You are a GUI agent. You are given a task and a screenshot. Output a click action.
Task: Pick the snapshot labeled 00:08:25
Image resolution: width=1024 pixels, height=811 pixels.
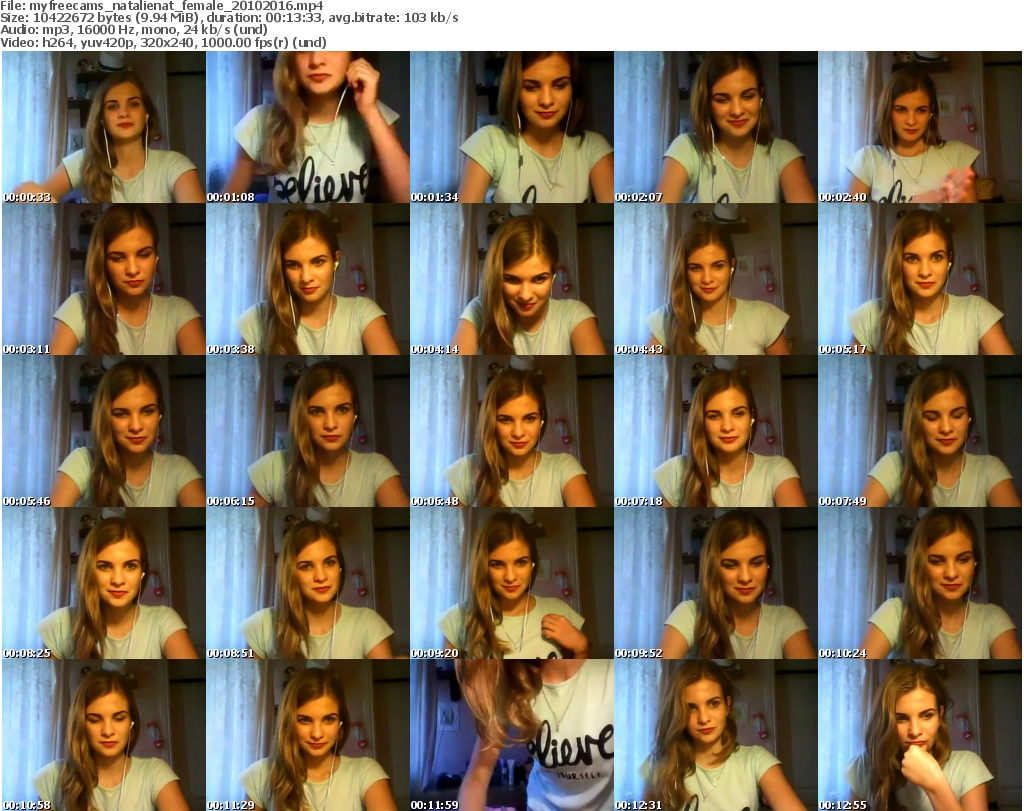pyautogui.click(x=104, y=583)
